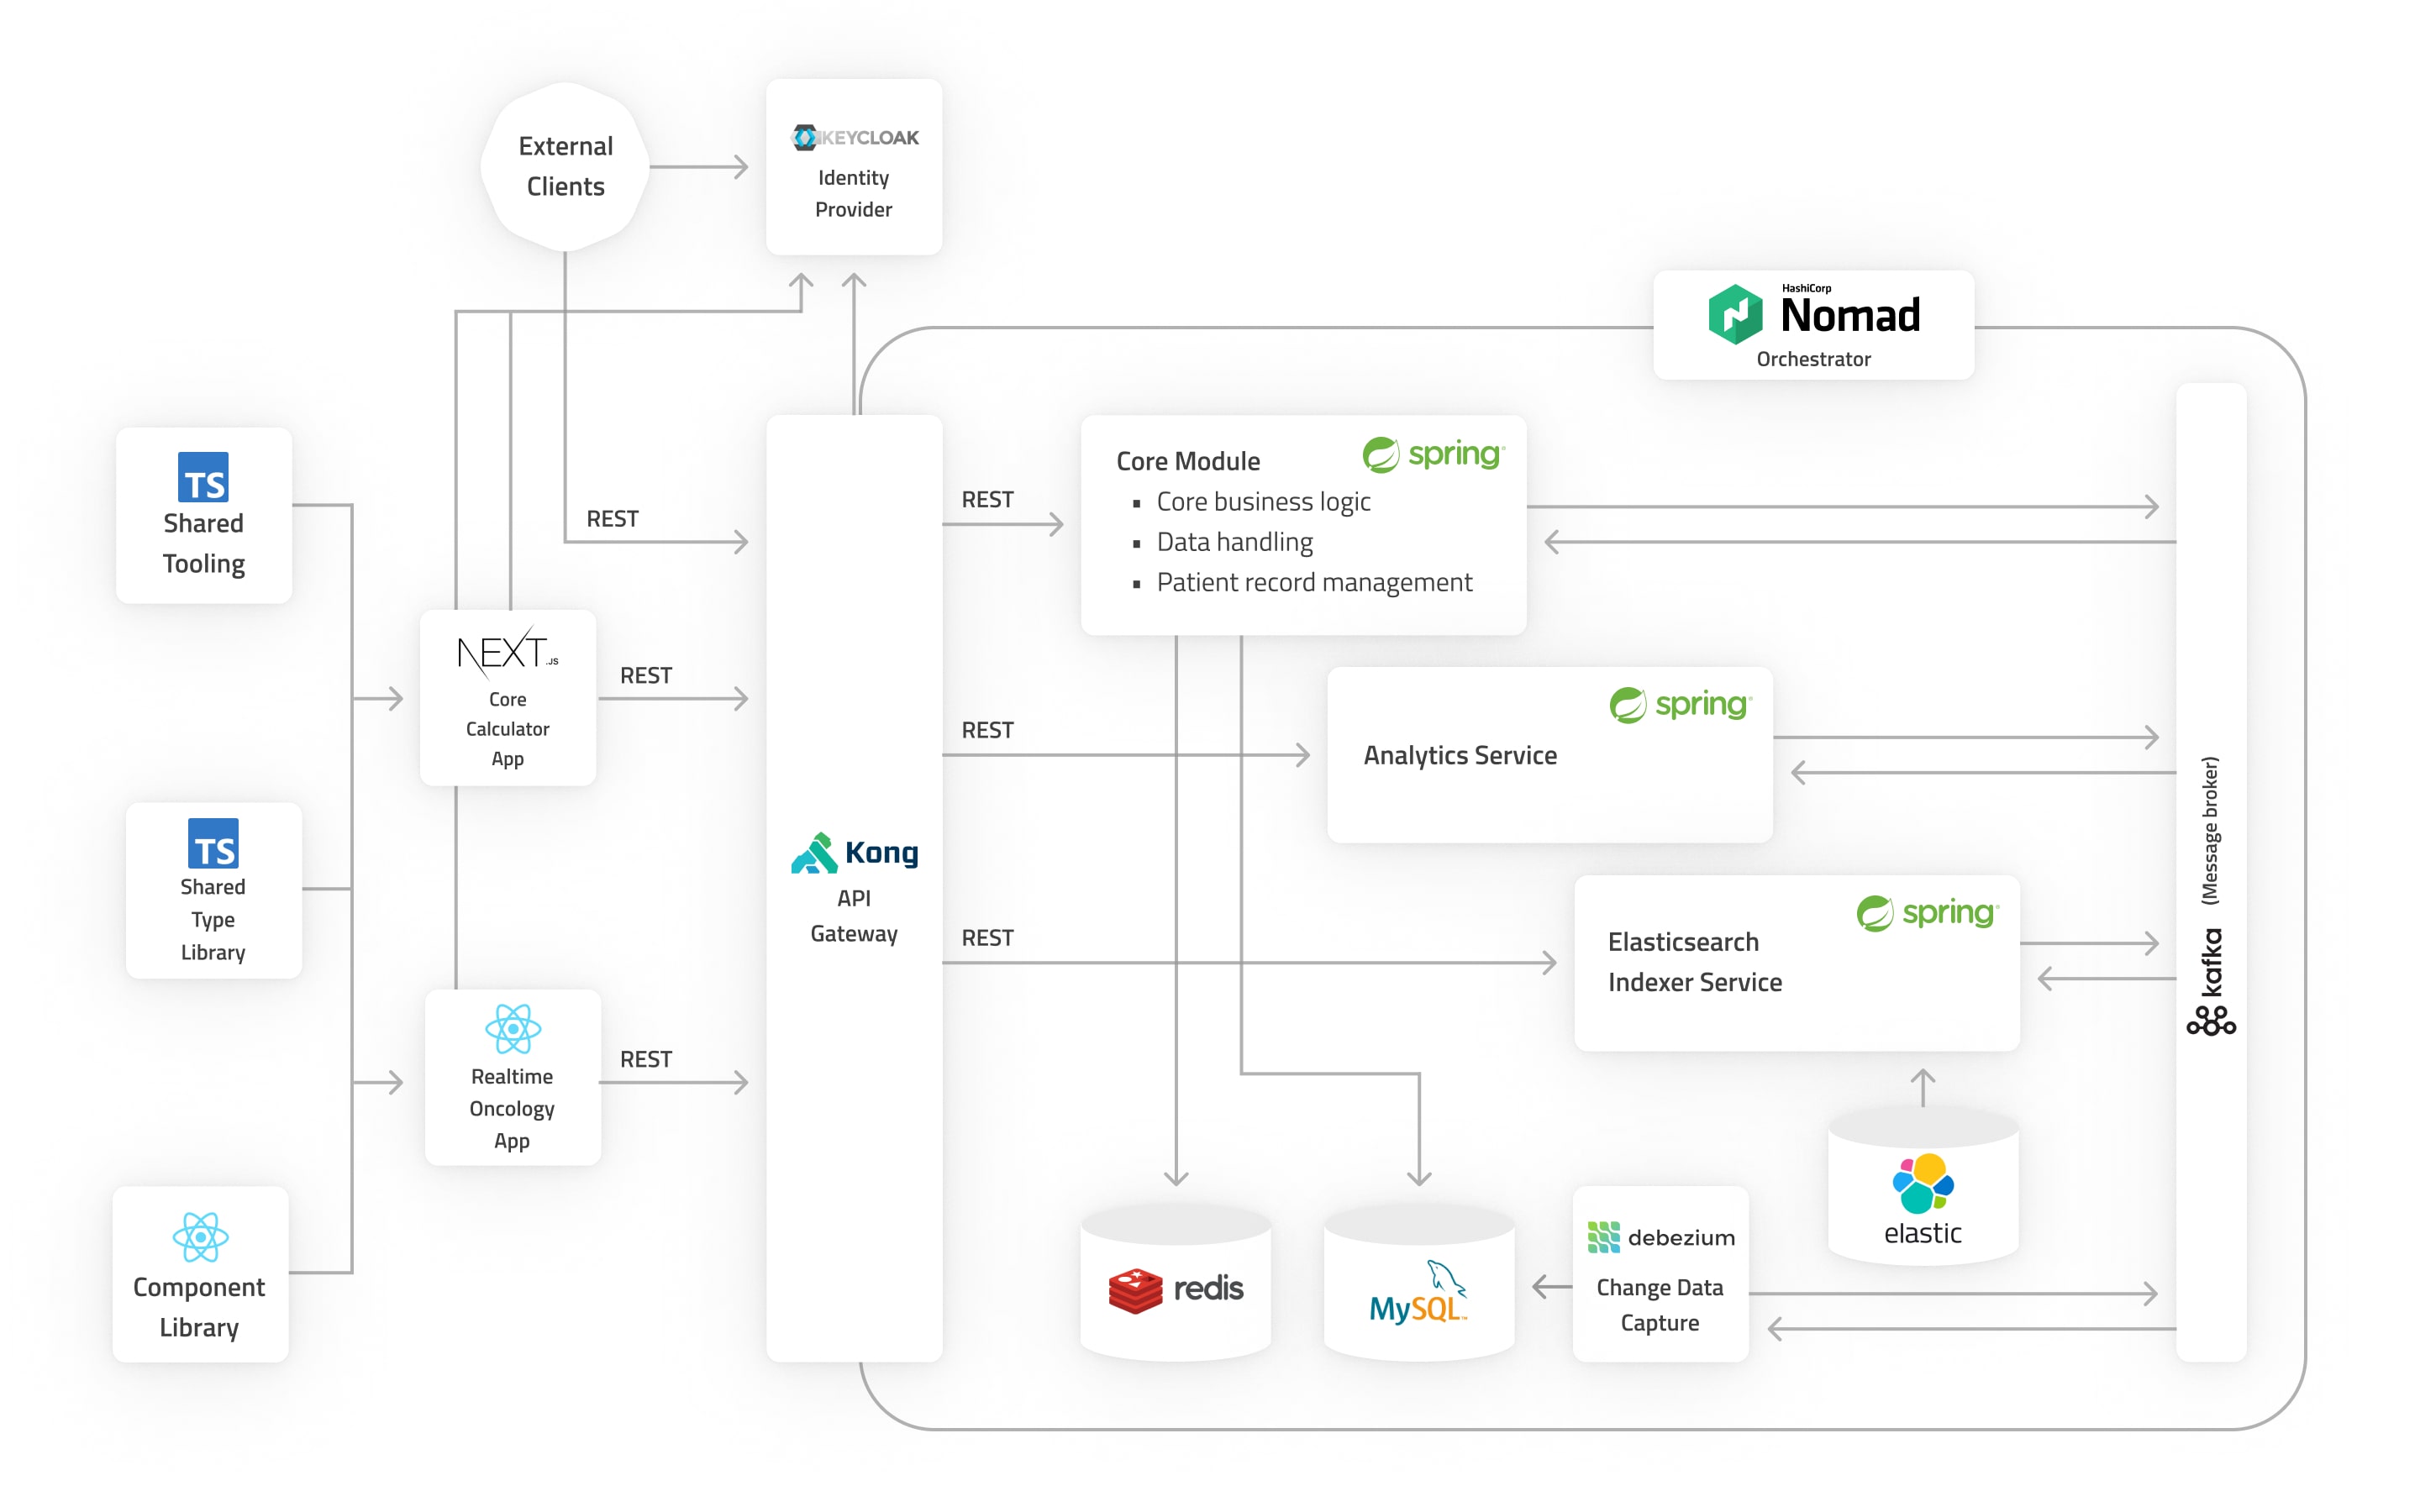Click the 'Core Module' heading
The width and height of the screenshot is (2420, 1512).
click(1188, 461)
